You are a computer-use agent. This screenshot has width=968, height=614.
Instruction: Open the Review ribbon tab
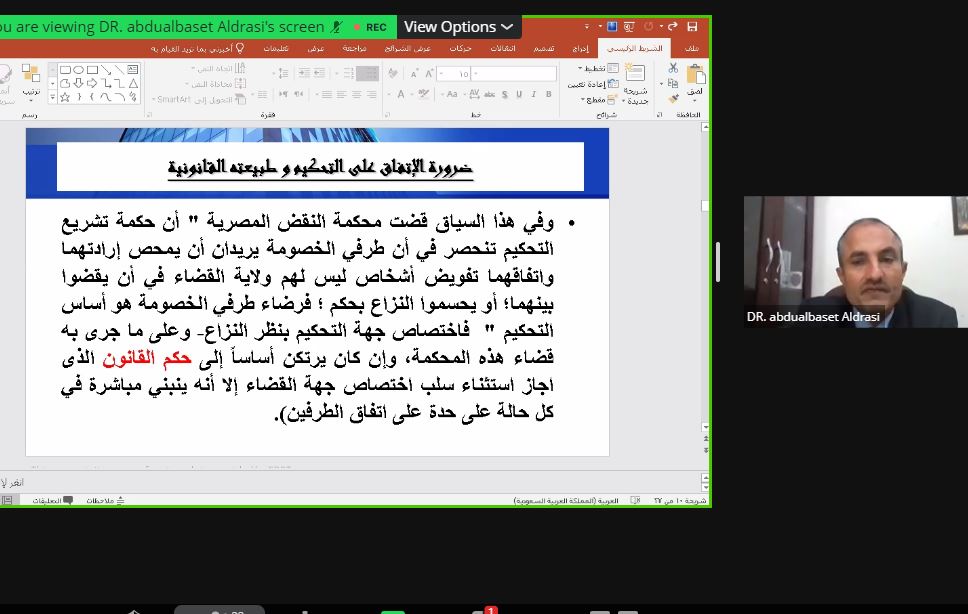(354, 48)
